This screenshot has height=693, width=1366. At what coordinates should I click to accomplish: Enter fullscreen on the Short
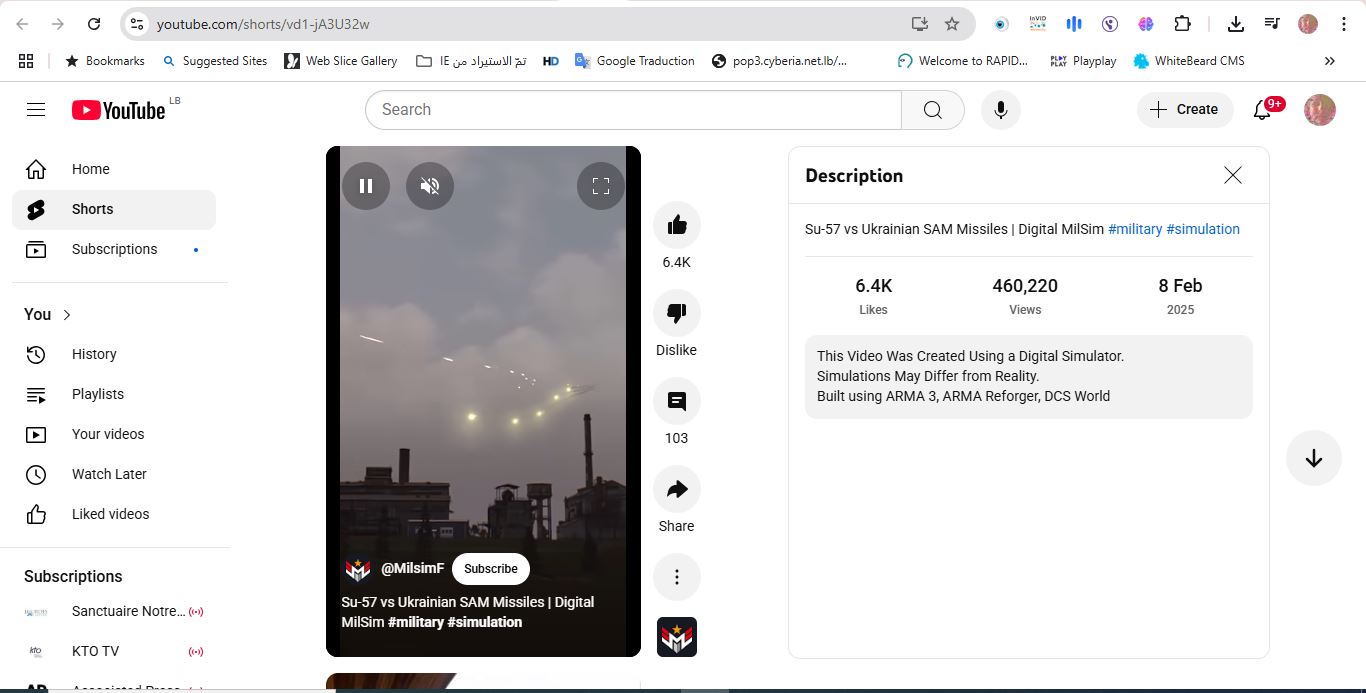(x=601, y=186)
